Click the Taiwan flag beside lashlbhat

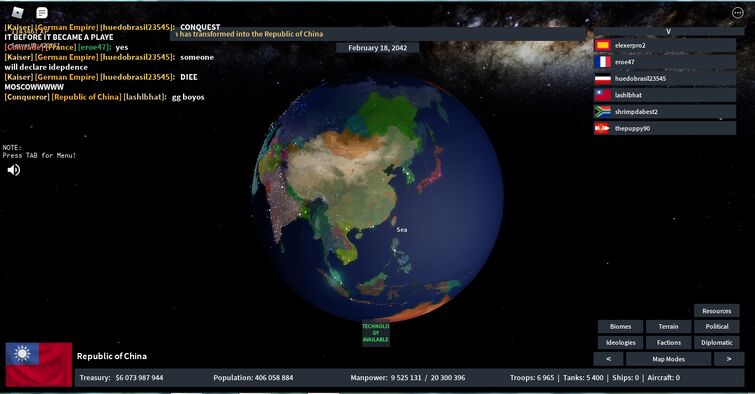(602, 95)
